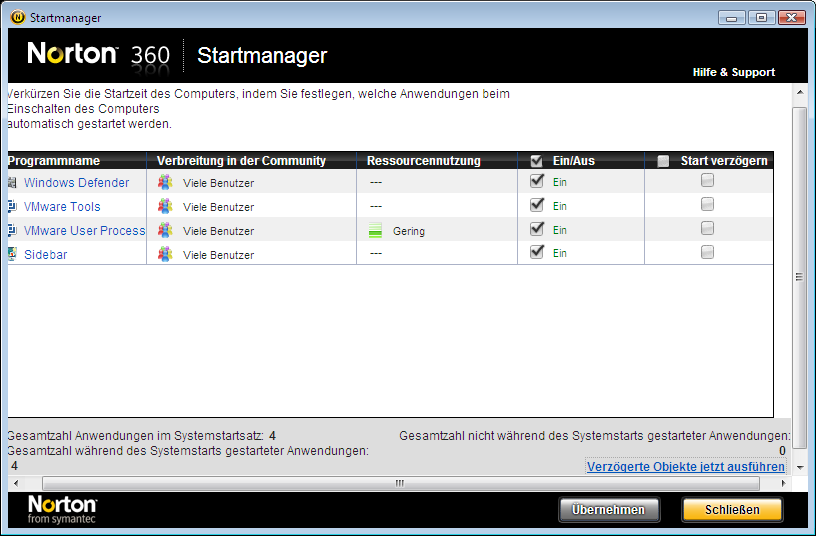816x536 pixels.
Task: Click the community users icon for VMware Tools
Action: 165,206
